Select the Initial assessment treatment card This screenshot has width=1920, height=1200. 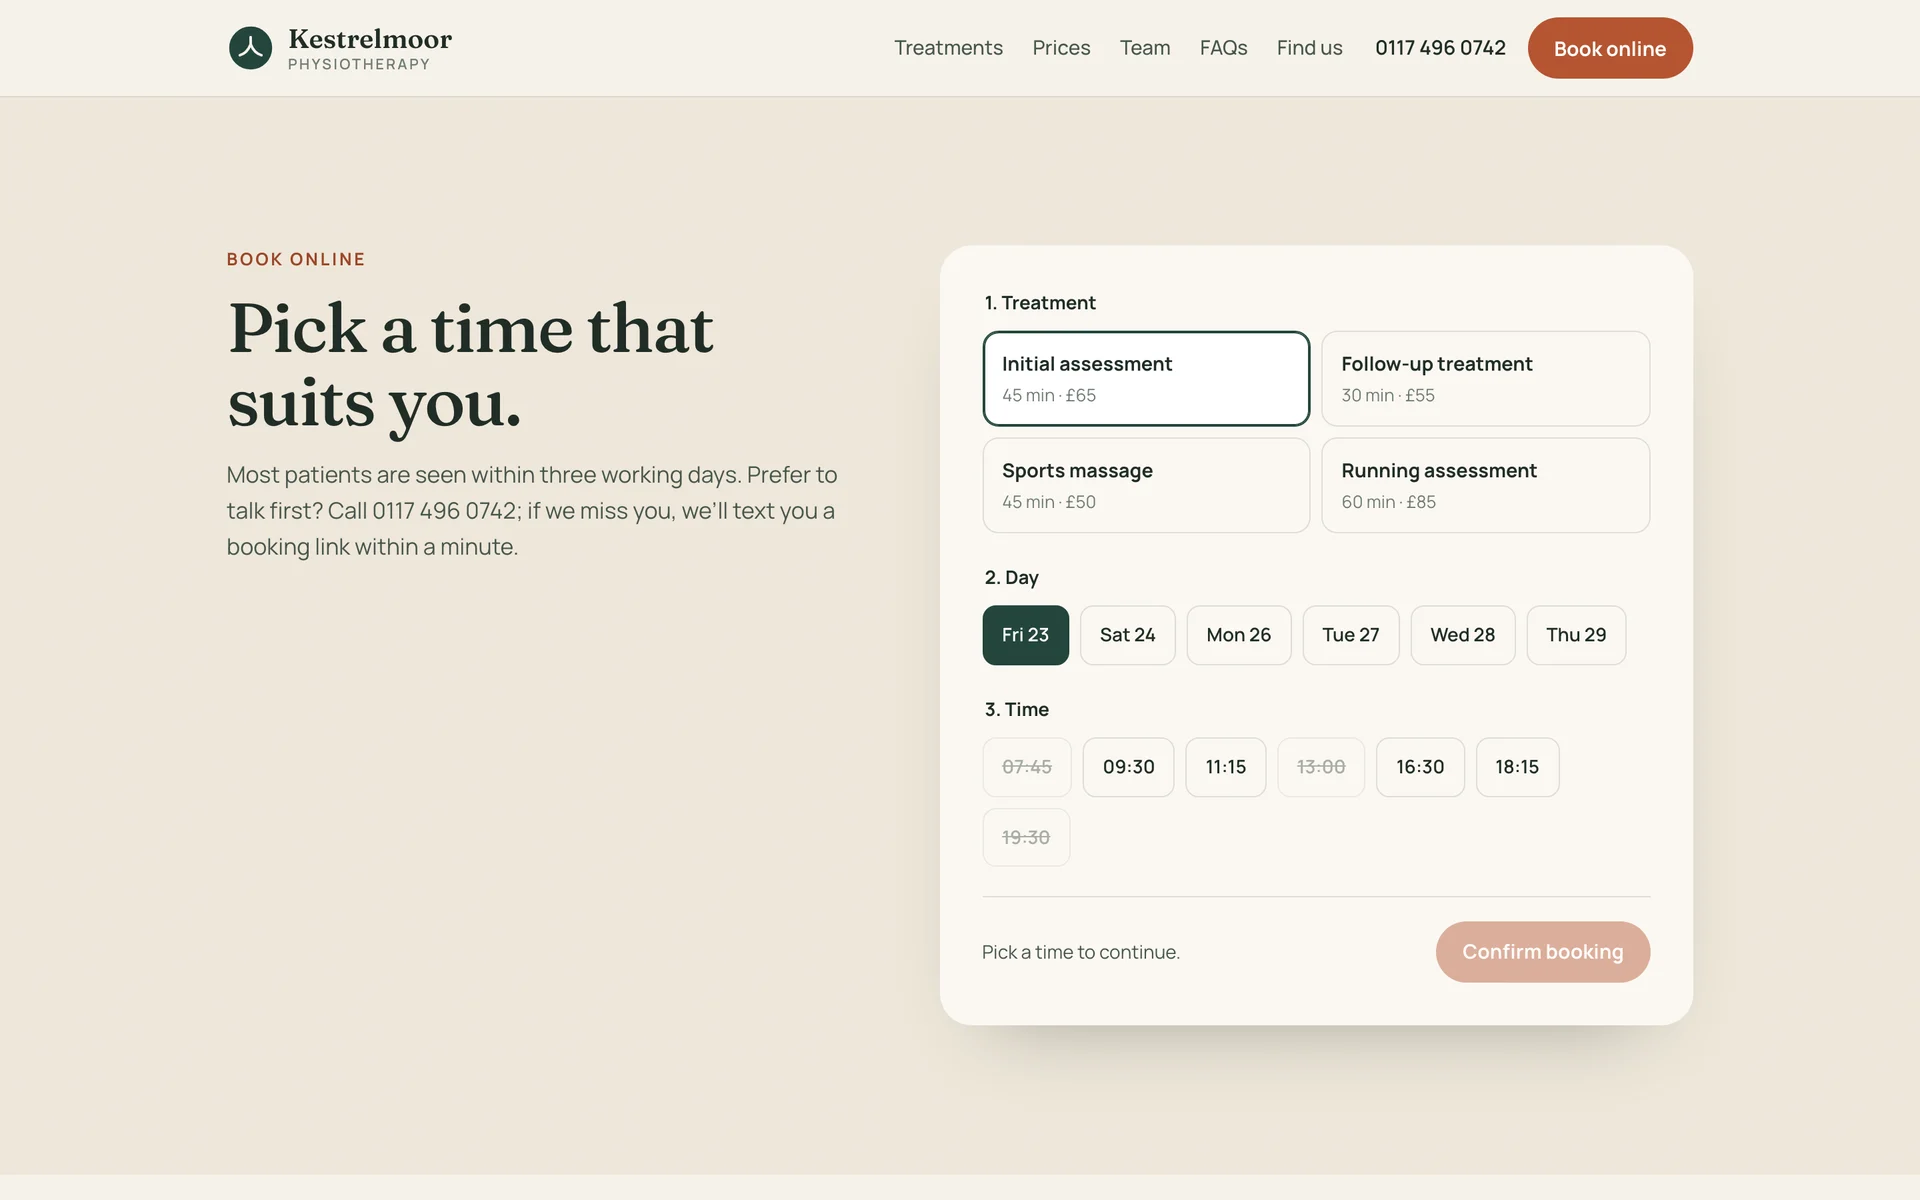point(1146,379)
